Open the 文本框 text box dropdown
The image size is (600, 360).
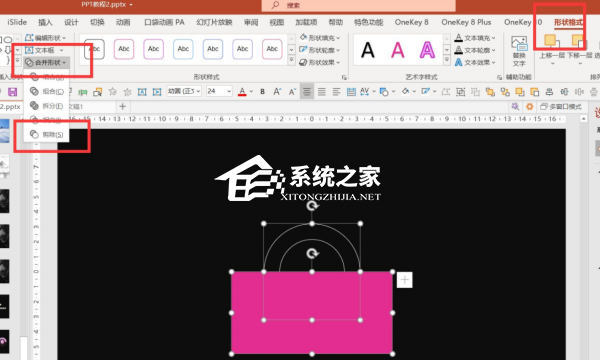pyautogui.click(x=44, y=50)
